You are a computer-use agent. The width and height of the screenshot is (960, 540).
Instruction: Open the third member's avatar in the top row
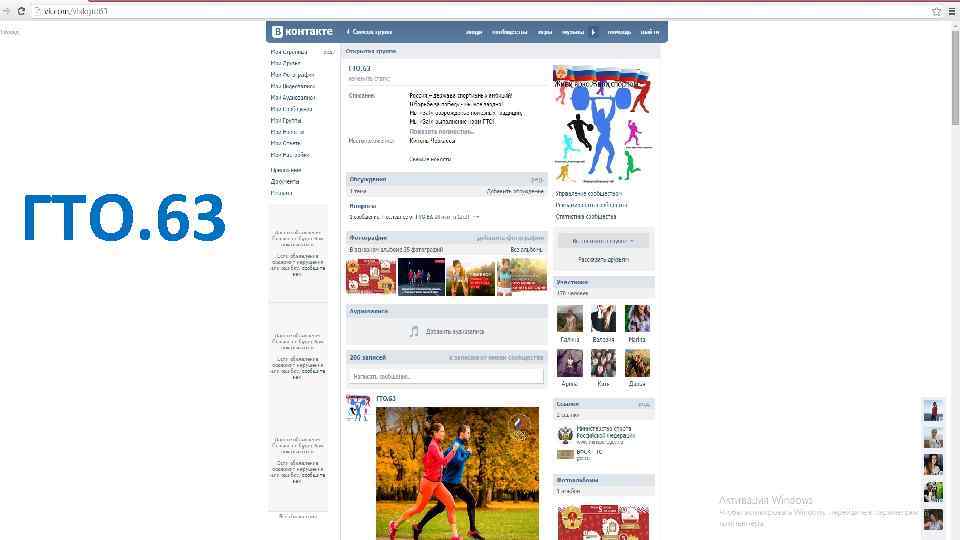[x=637, y=318]
